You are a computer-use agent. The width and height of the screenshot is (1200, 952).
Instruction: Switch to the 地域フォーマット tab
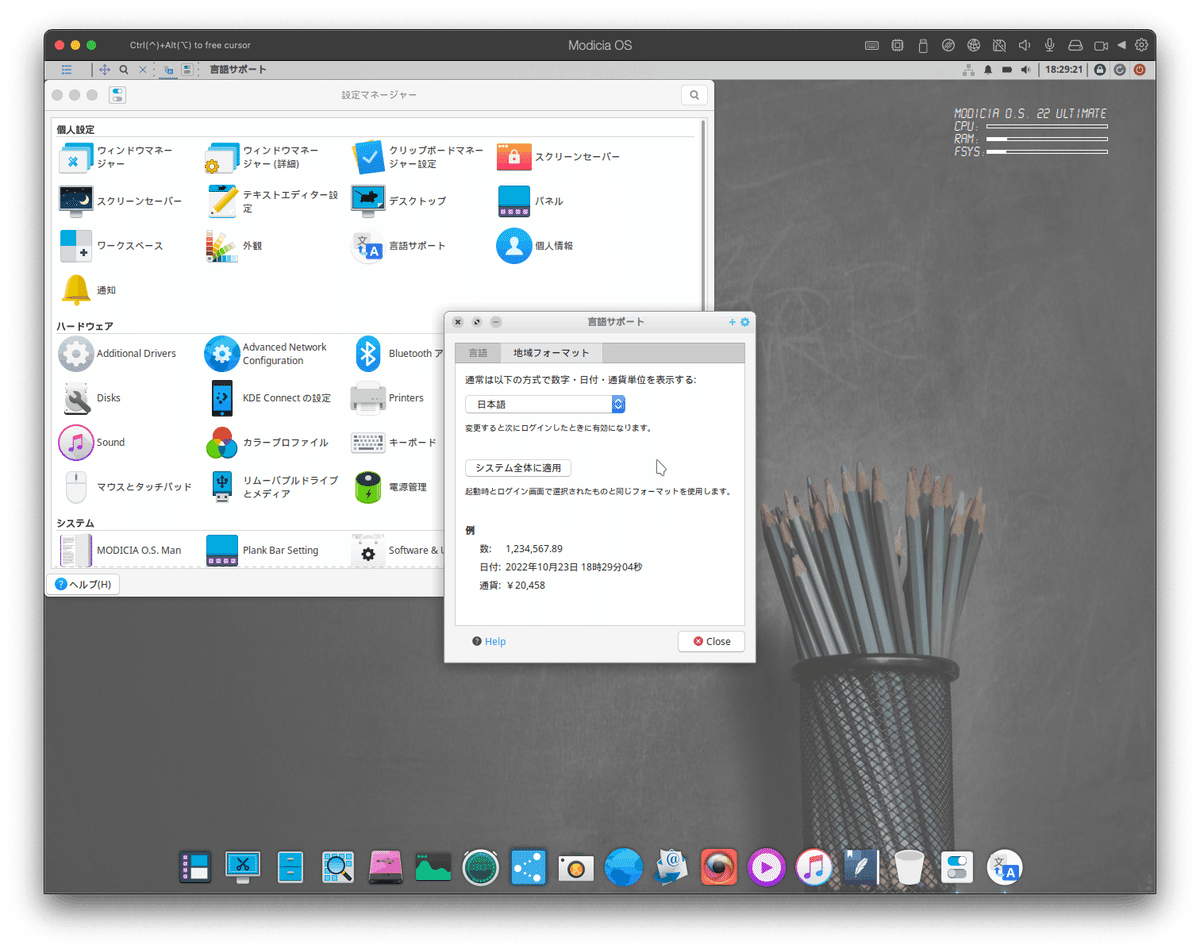click(552, 352)
